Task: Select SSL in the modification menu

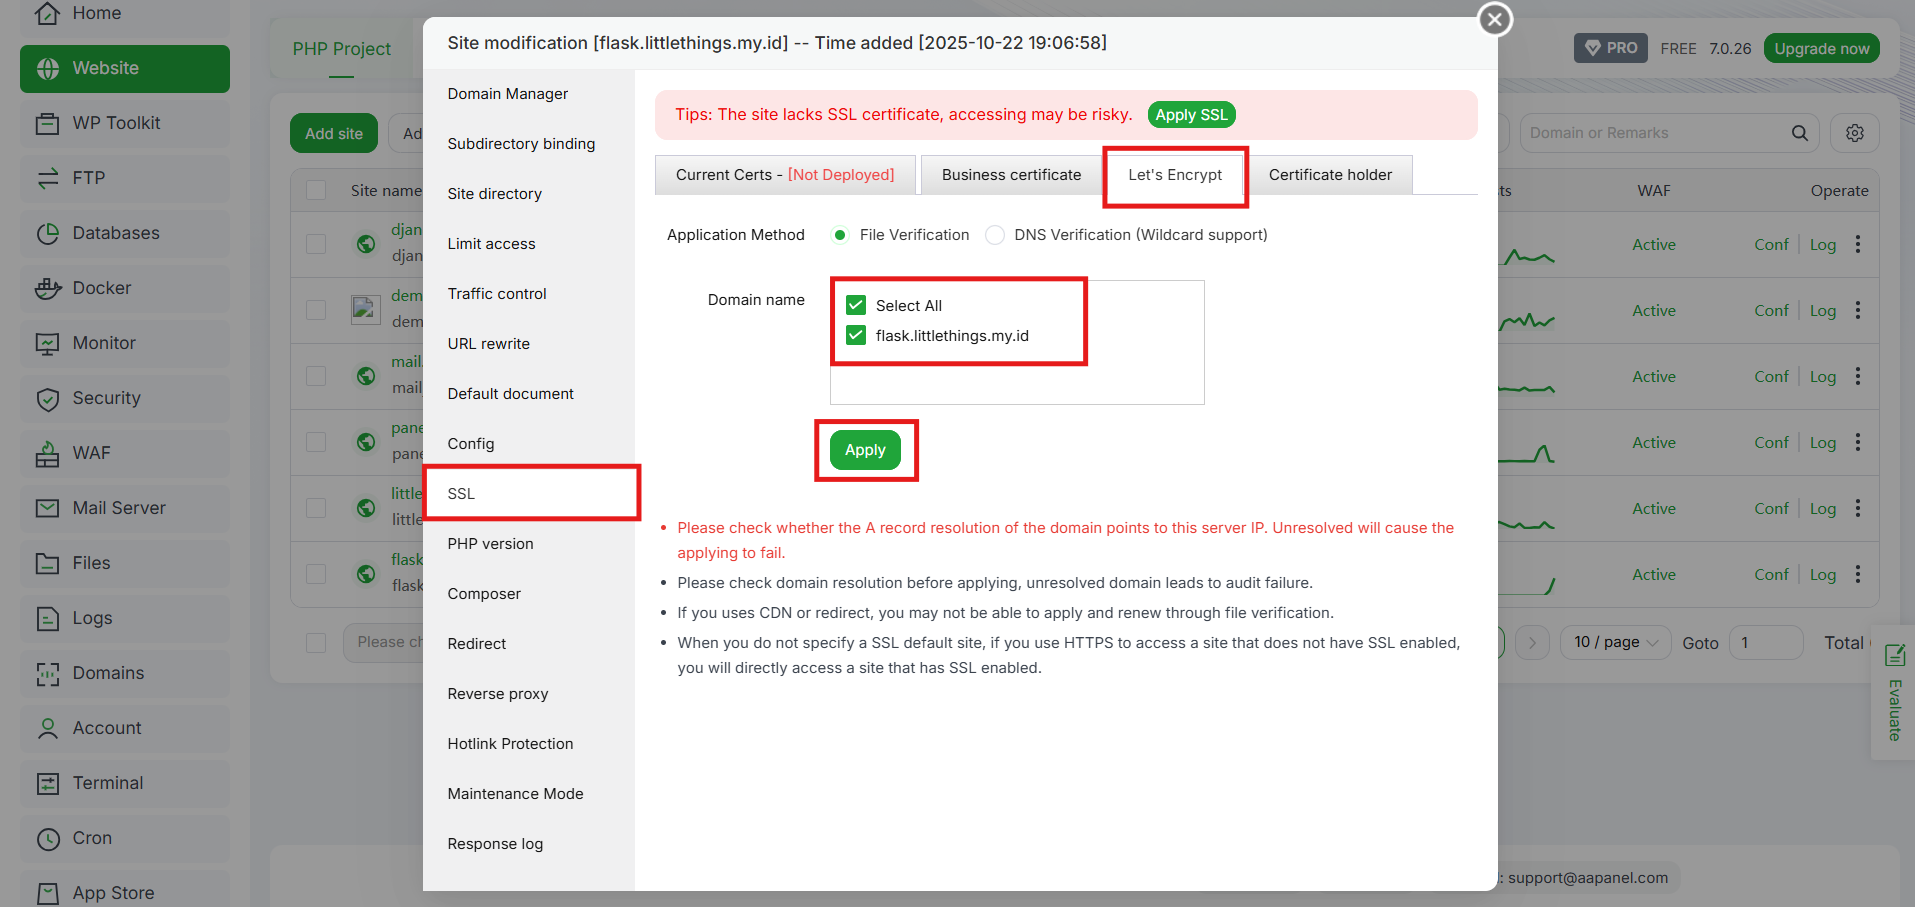Action: pos(529,494)
